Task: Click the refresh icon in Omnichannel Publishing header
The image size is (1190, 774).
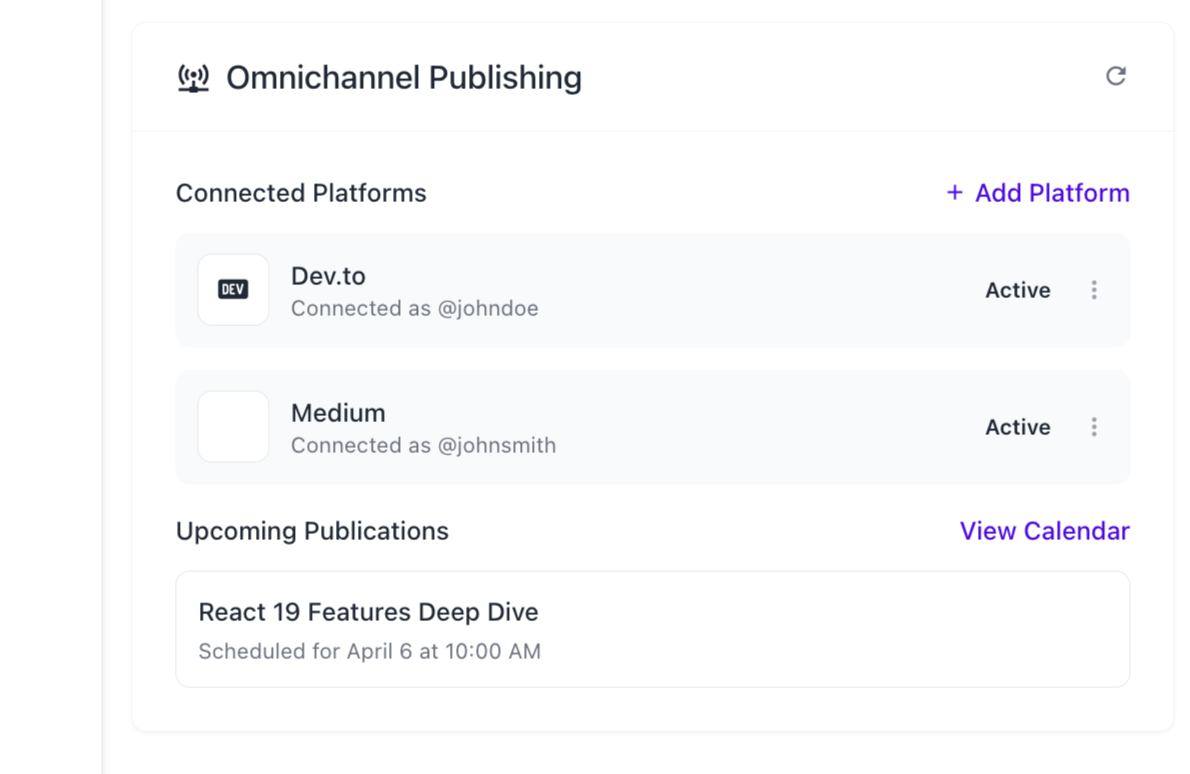Action: pyautogui.click(x=1115, y=76)
